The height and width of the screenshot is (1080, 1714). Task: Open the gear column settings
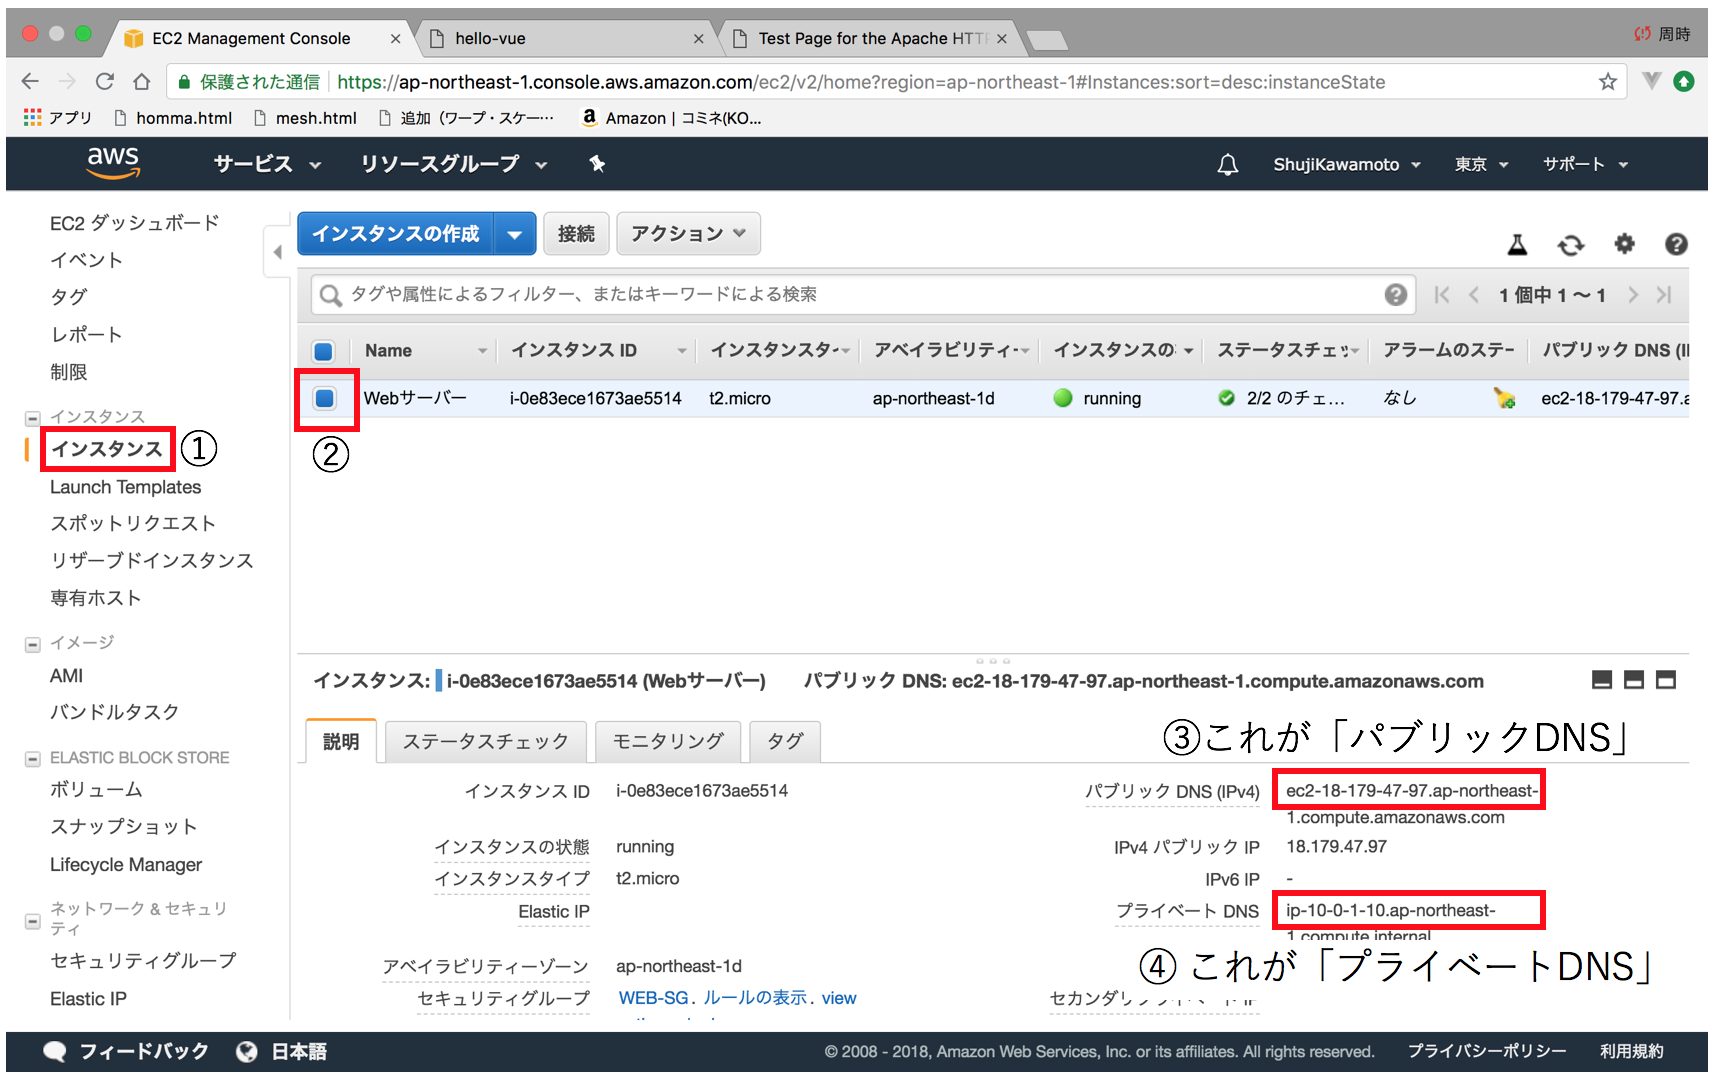(x=1624, y=243)
